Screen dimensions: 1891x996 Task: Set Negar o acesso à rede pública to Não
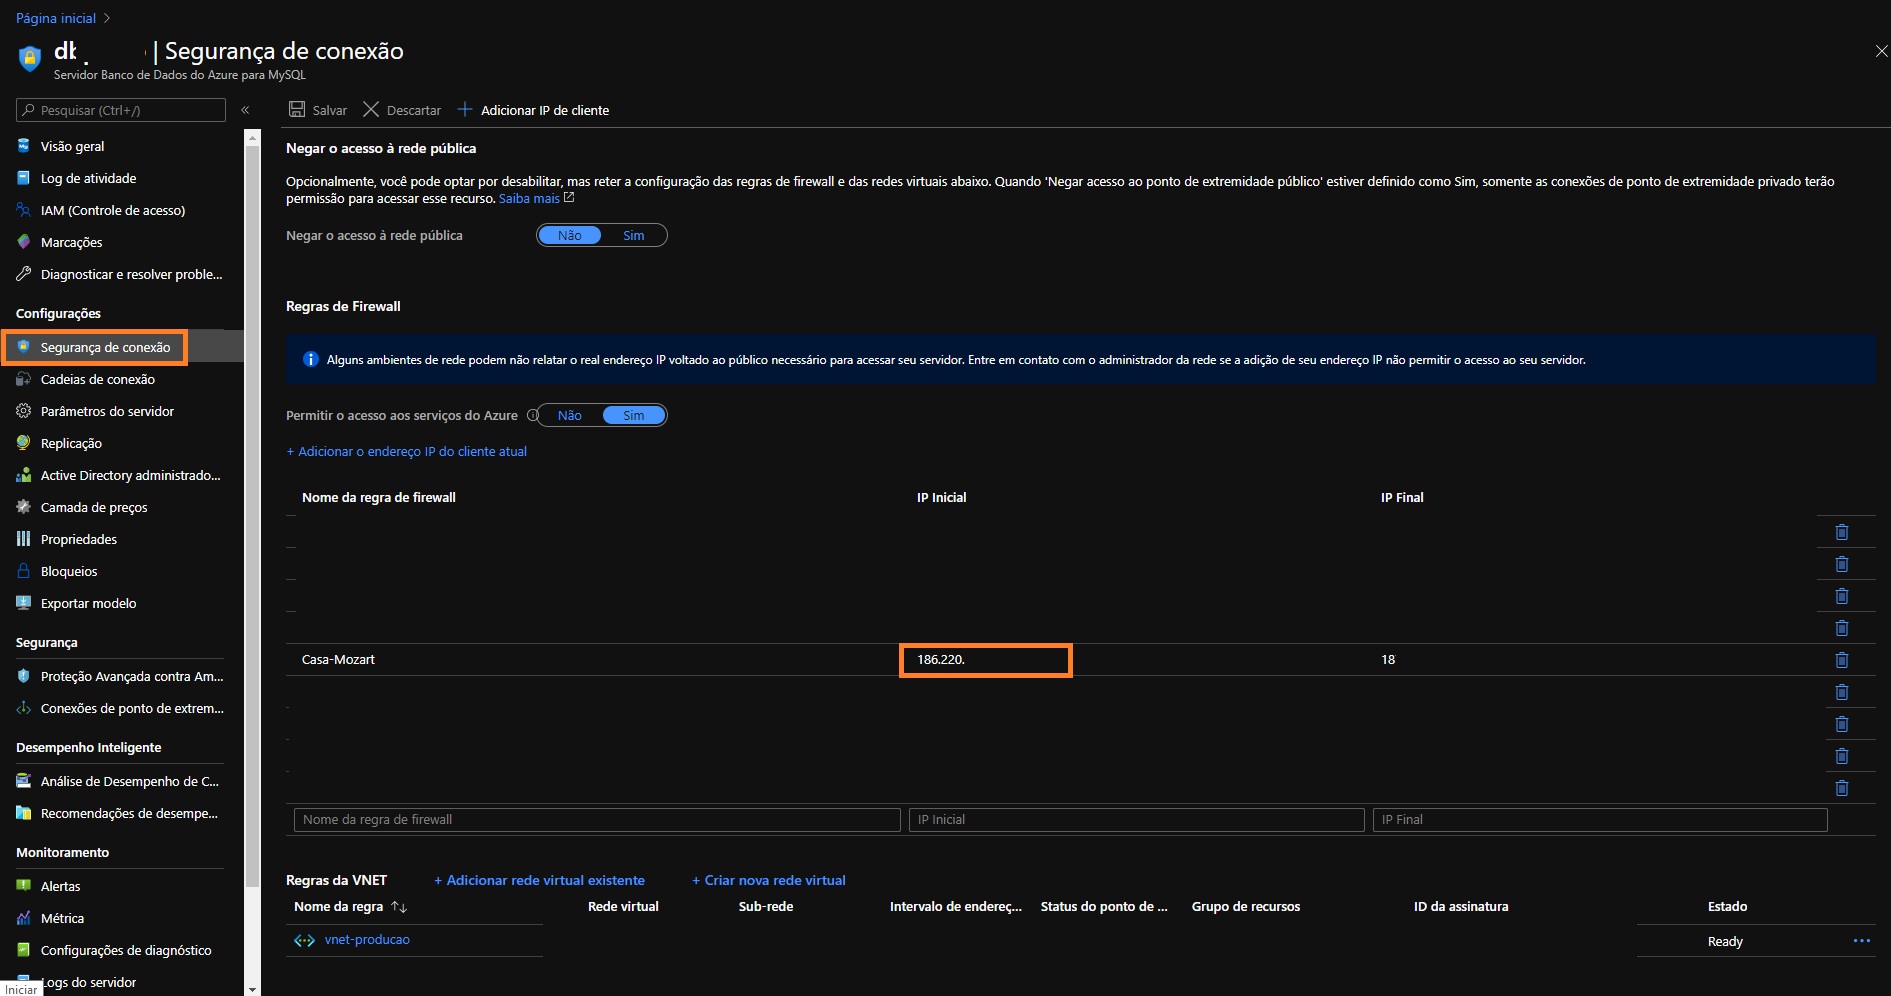click(570, 235)
